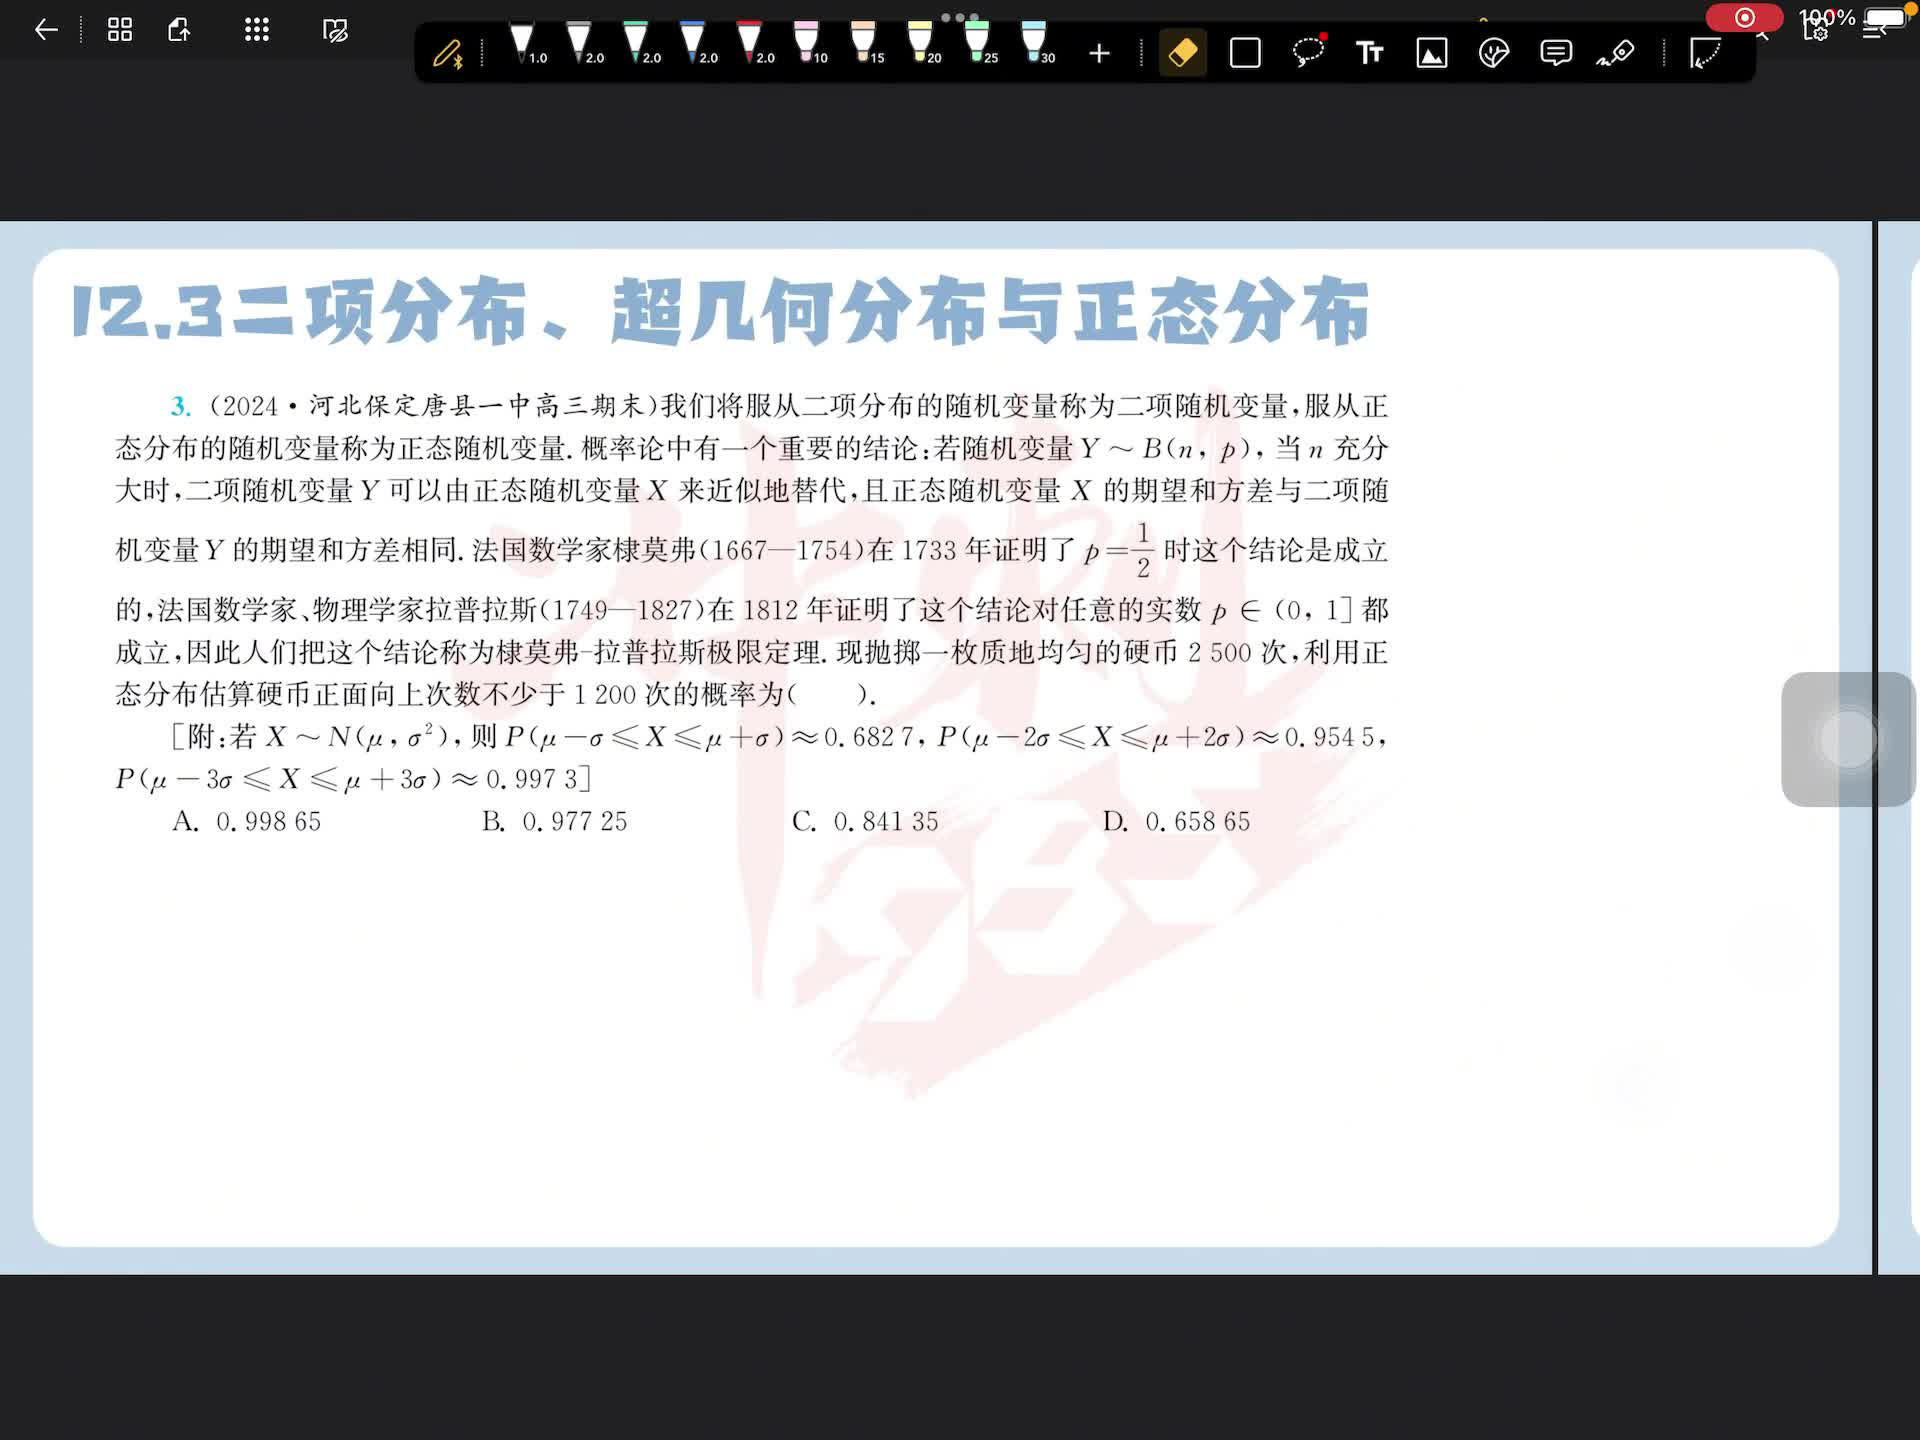1920x1440 pixels.
Task: Select the lasso selection tool
Action: tap(1307, 52)
